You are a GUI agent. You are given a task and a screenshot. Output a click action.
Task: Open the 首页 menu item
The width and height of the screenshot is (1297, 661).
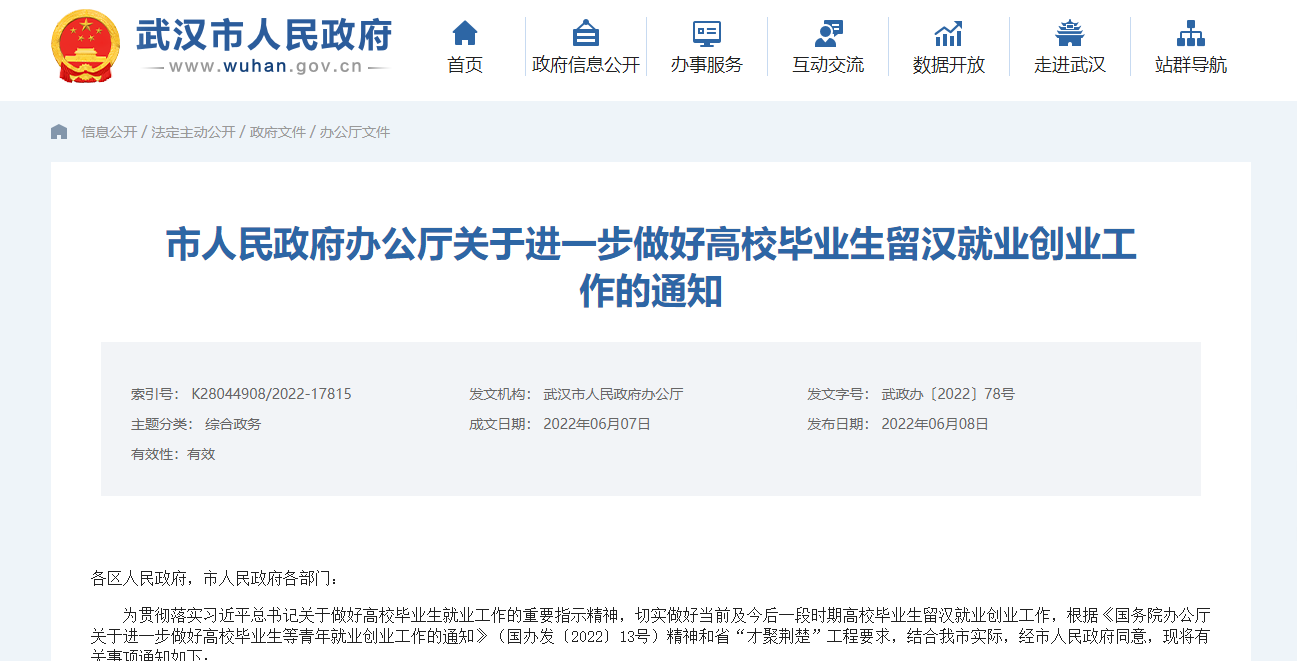465,65
